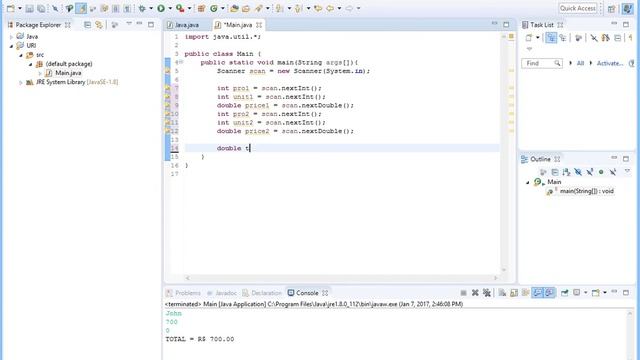The width and height of the screenshot is (640, 360).
Task: Toggle Link with Editor in Package Explorer
Action: (x=99, y=25)
